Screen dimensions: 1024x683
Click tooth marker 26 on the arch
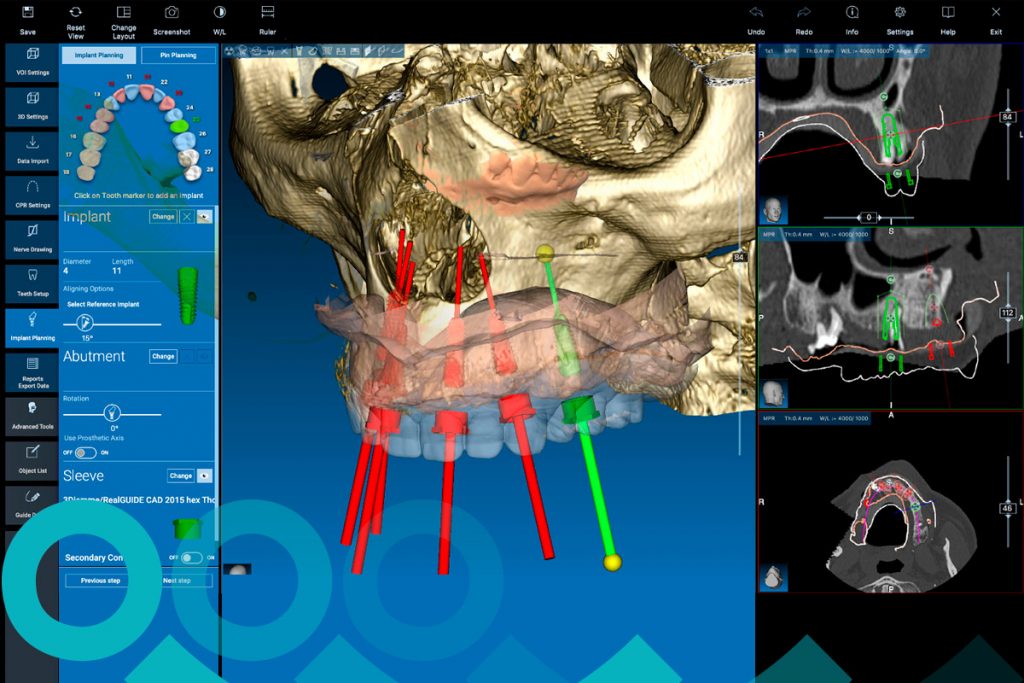coord(202,134)
